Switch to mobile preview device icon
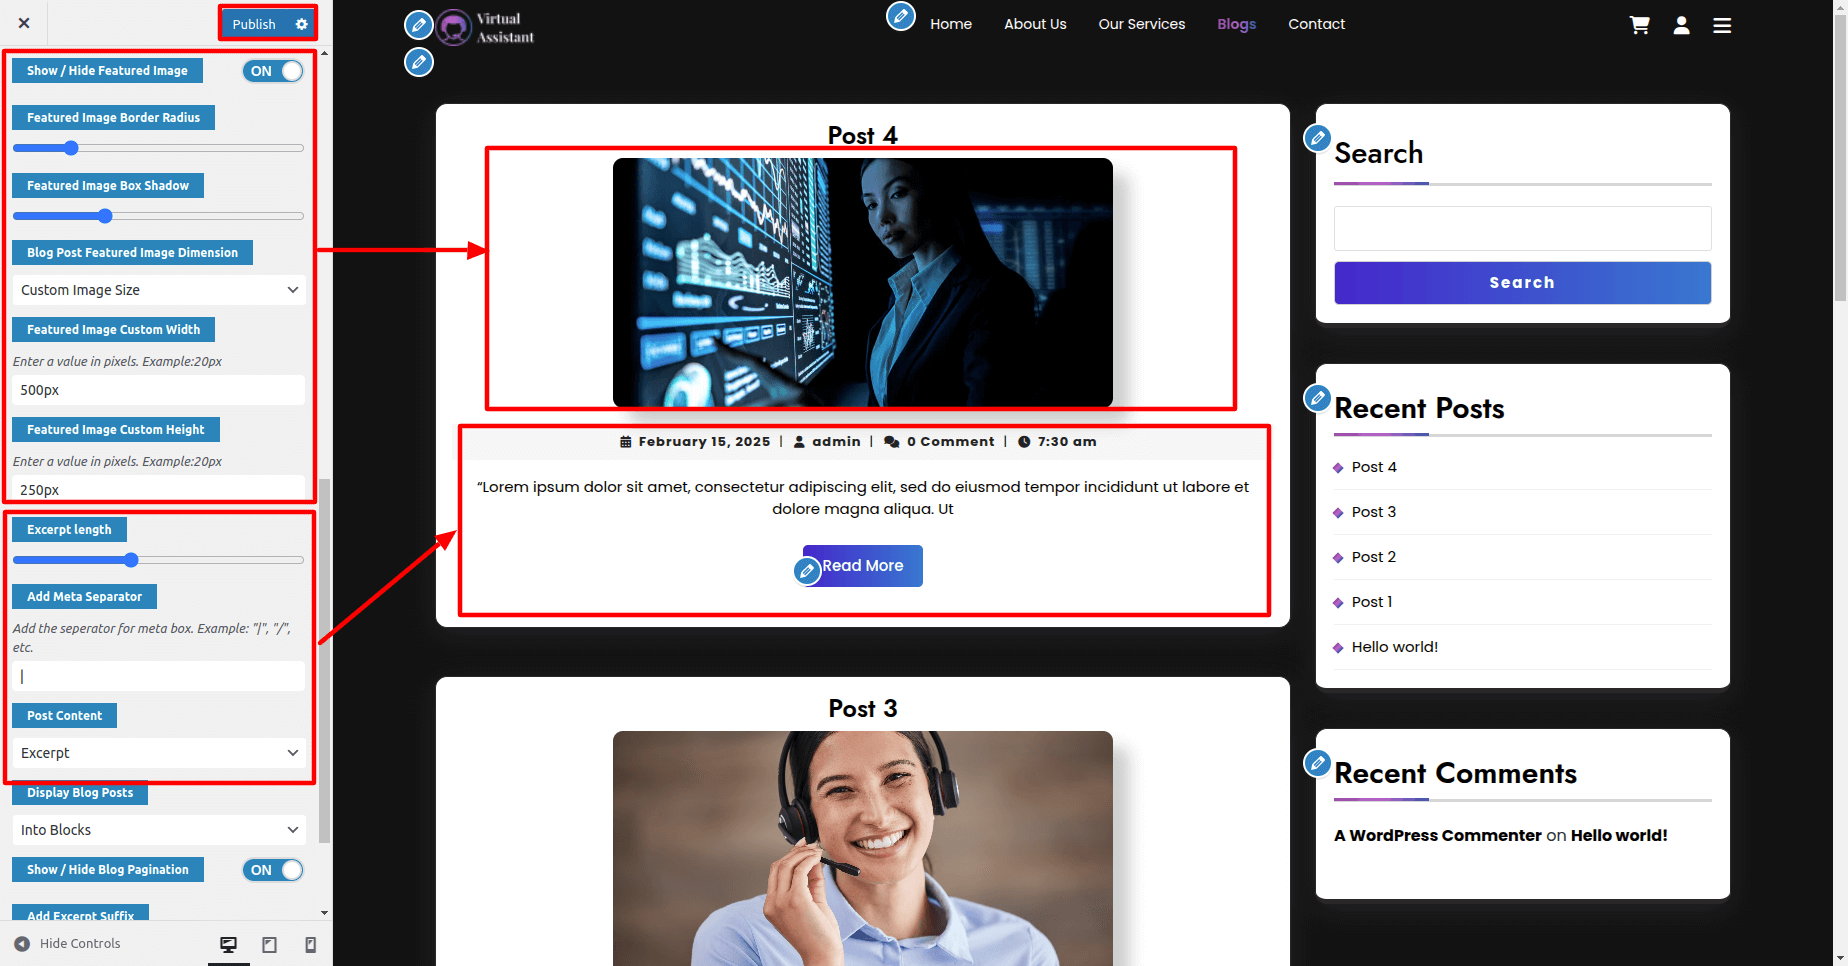Viewport: 1848px width, 966px height. point(310,944)
